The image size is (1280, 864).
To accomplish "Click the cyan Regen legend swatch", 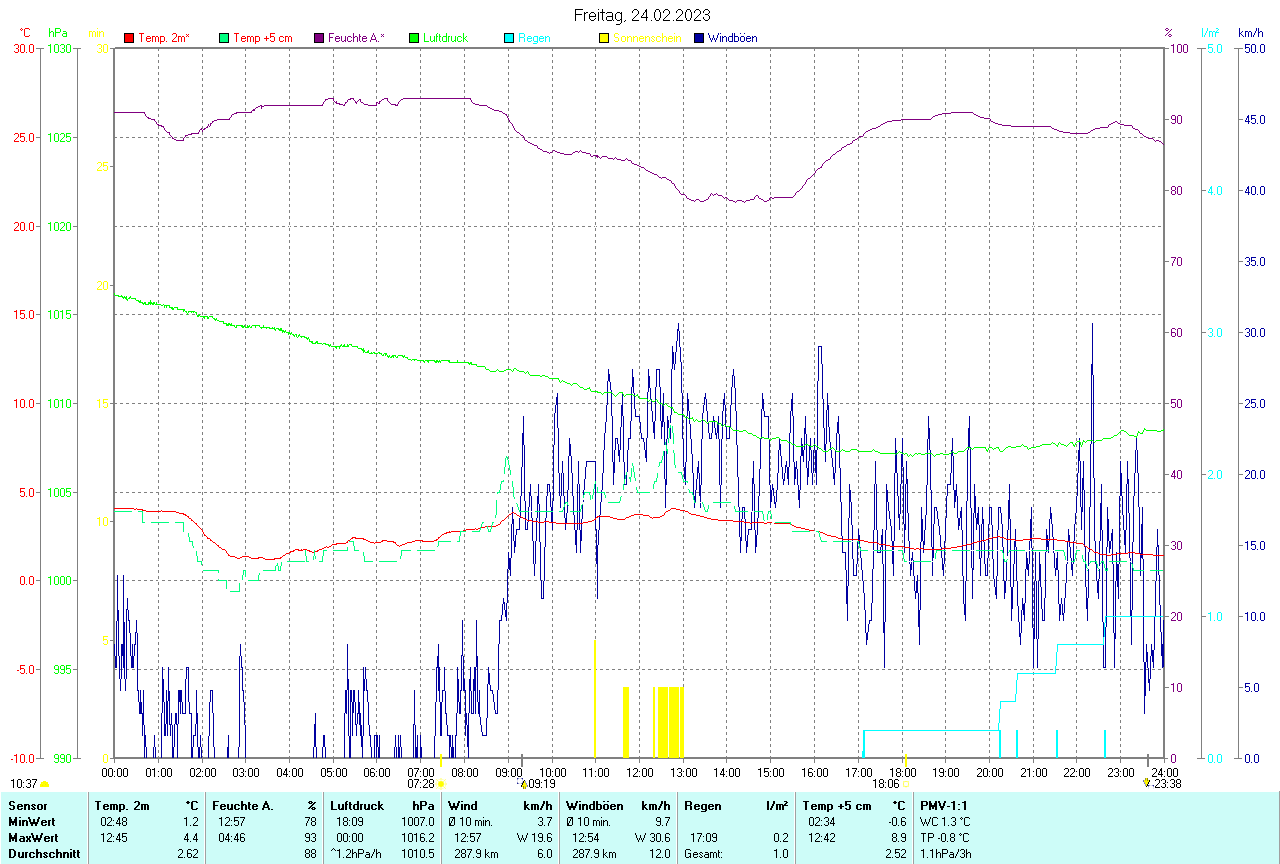I will tap(509, 38).
